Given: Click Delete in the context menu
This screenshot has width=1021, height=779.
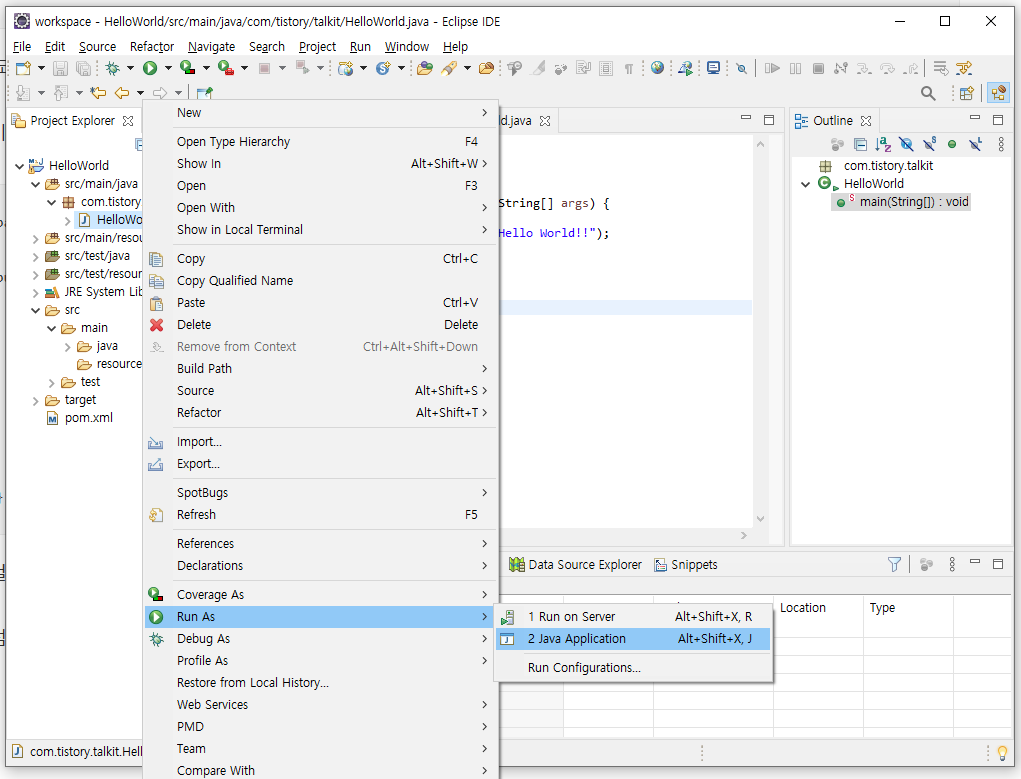Looking at the screenshot, I should tap(320, 324).
